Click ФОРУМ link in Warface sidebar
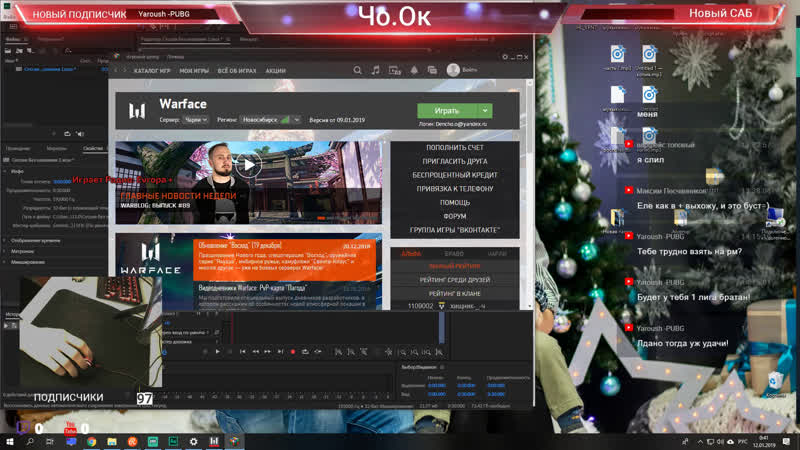This screenshot has width=800, height=450. (x=455, y=216)
